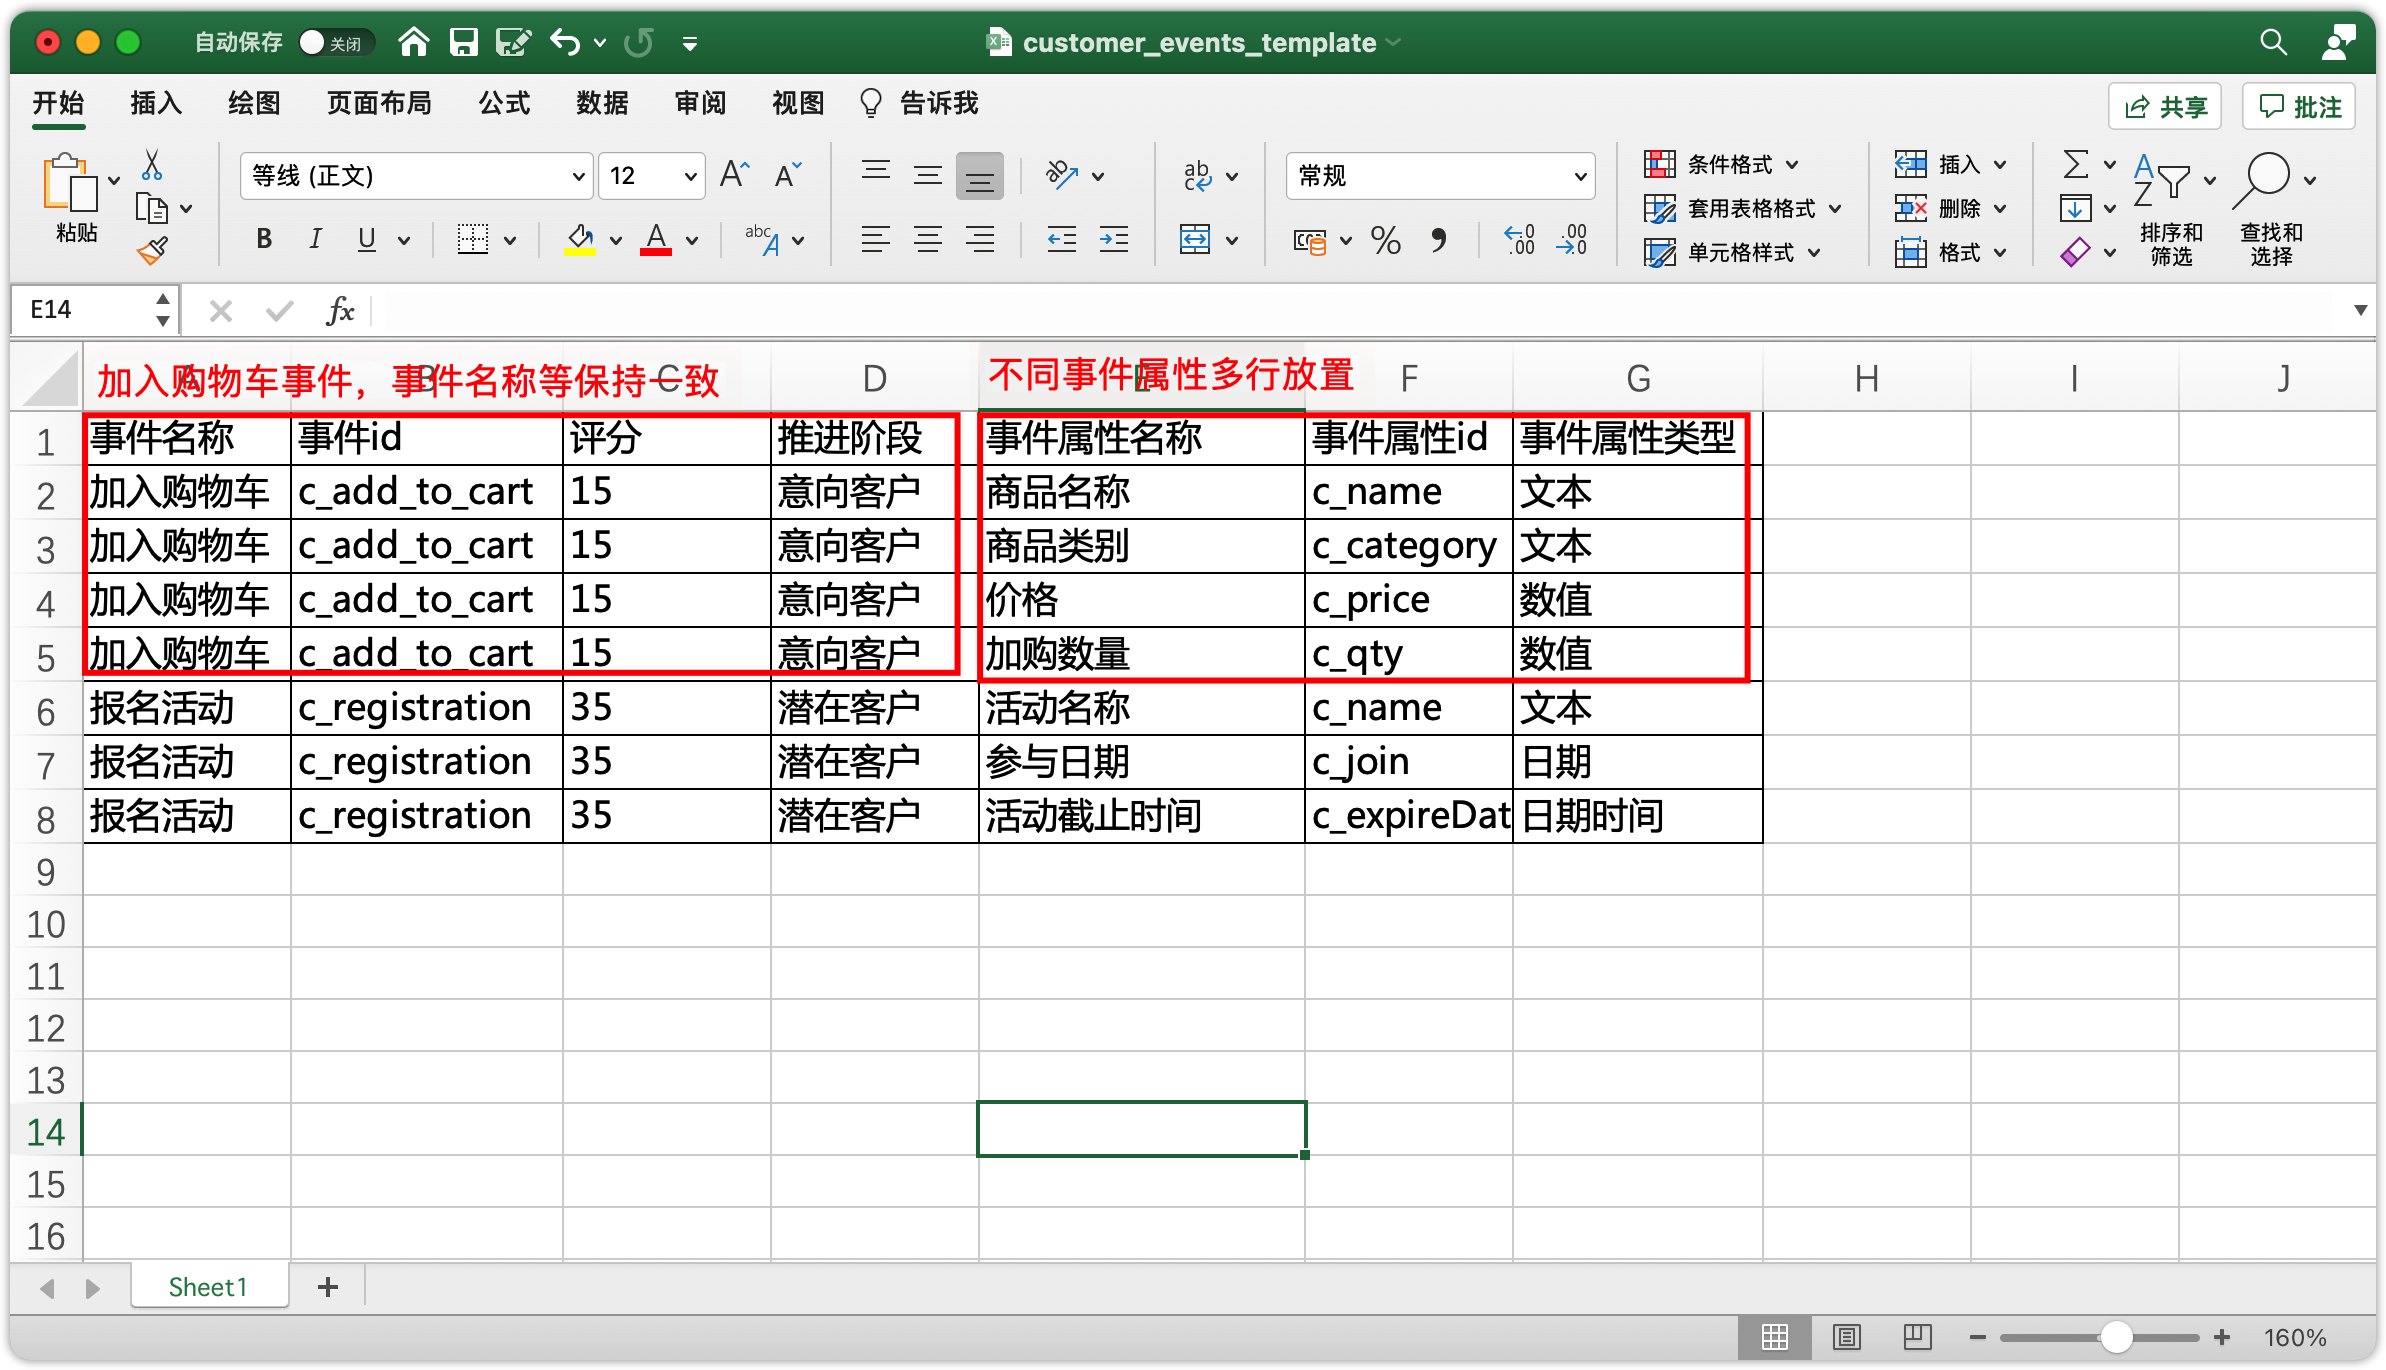Click Decrease Decimal icon
Viewport: 2386px width, 1370px height.
[x=1571, y=240]
